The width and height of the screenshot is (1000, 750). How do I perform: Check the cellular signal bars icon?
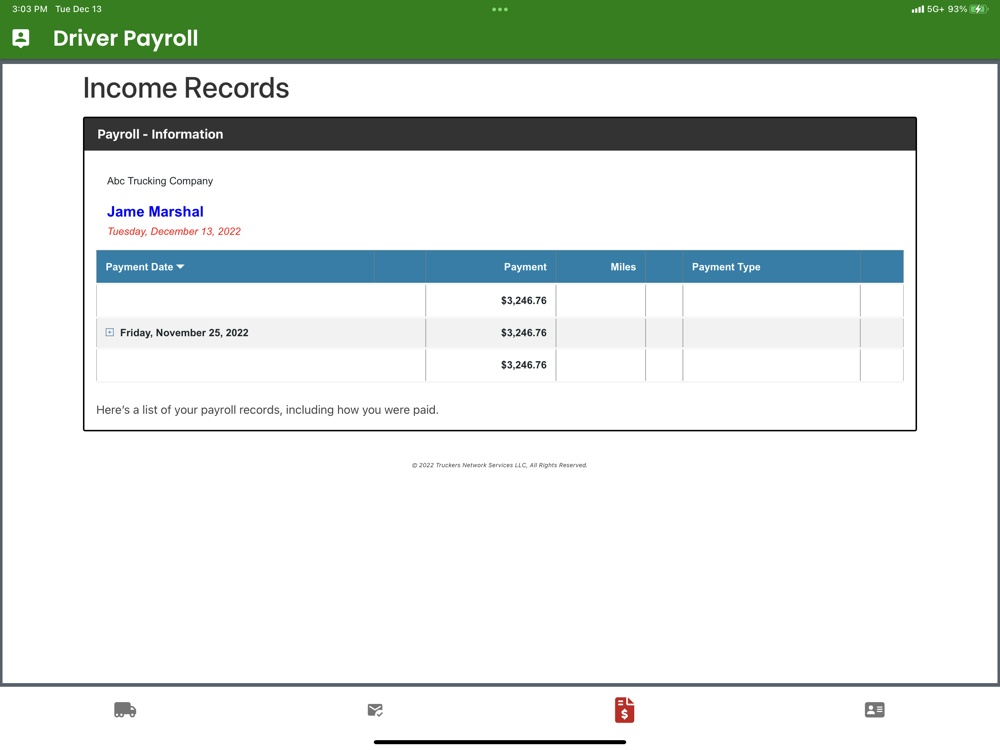coord(918,9)
